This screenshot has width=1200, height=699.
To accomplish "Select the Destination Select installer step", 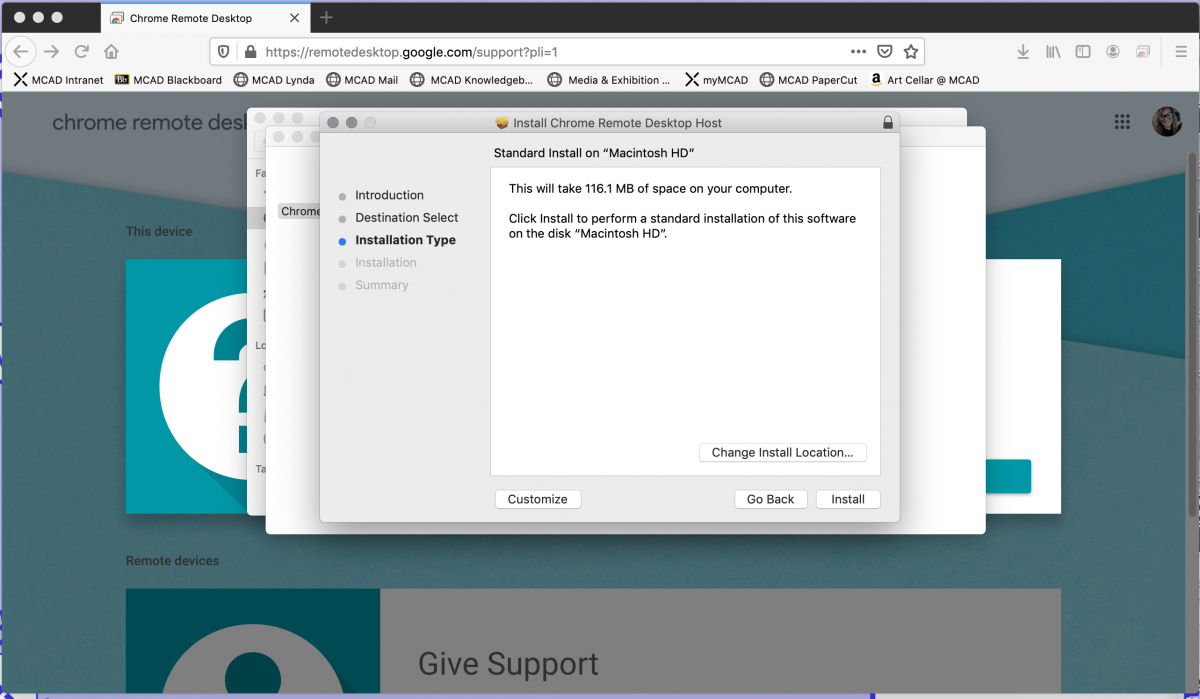I will click(406, 218).
